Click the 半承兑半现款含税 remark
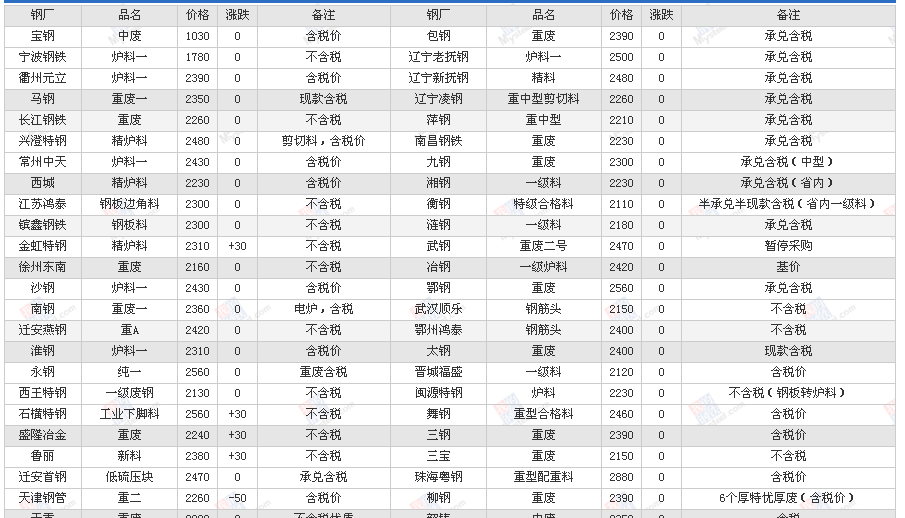 788,204
